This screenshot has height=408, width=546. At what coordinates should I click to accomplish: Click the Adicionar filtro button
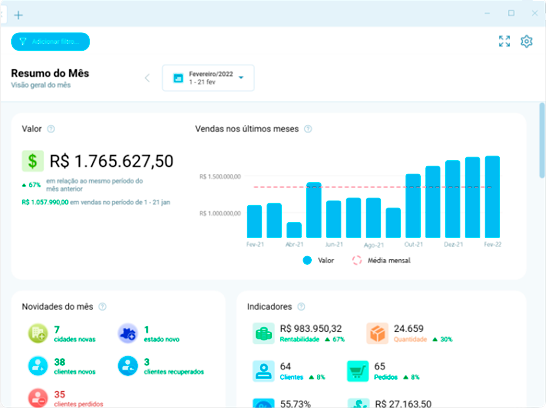tap(50, 42)
